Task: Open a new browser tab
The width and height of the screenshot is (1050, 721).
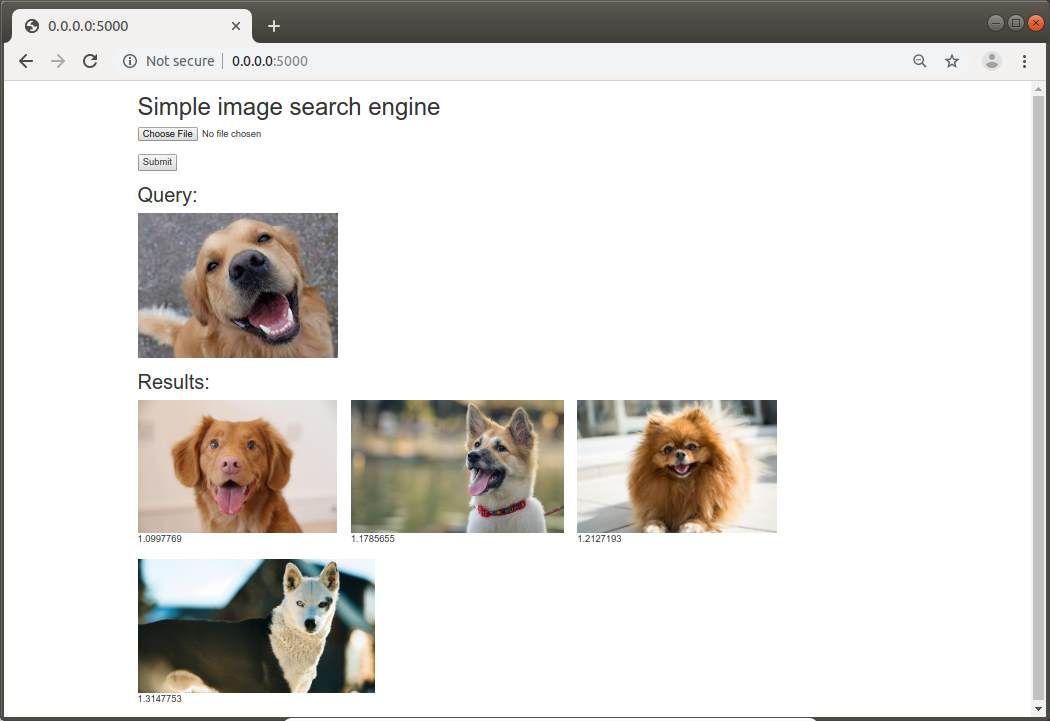Action: click(274, 24)
